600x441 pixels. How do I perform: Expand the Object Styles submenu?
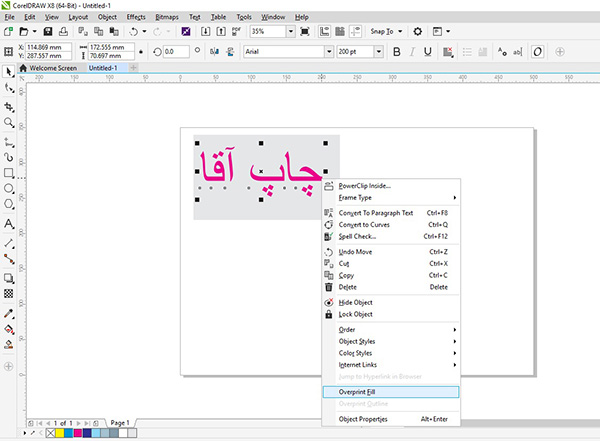[x=391, y=341]
